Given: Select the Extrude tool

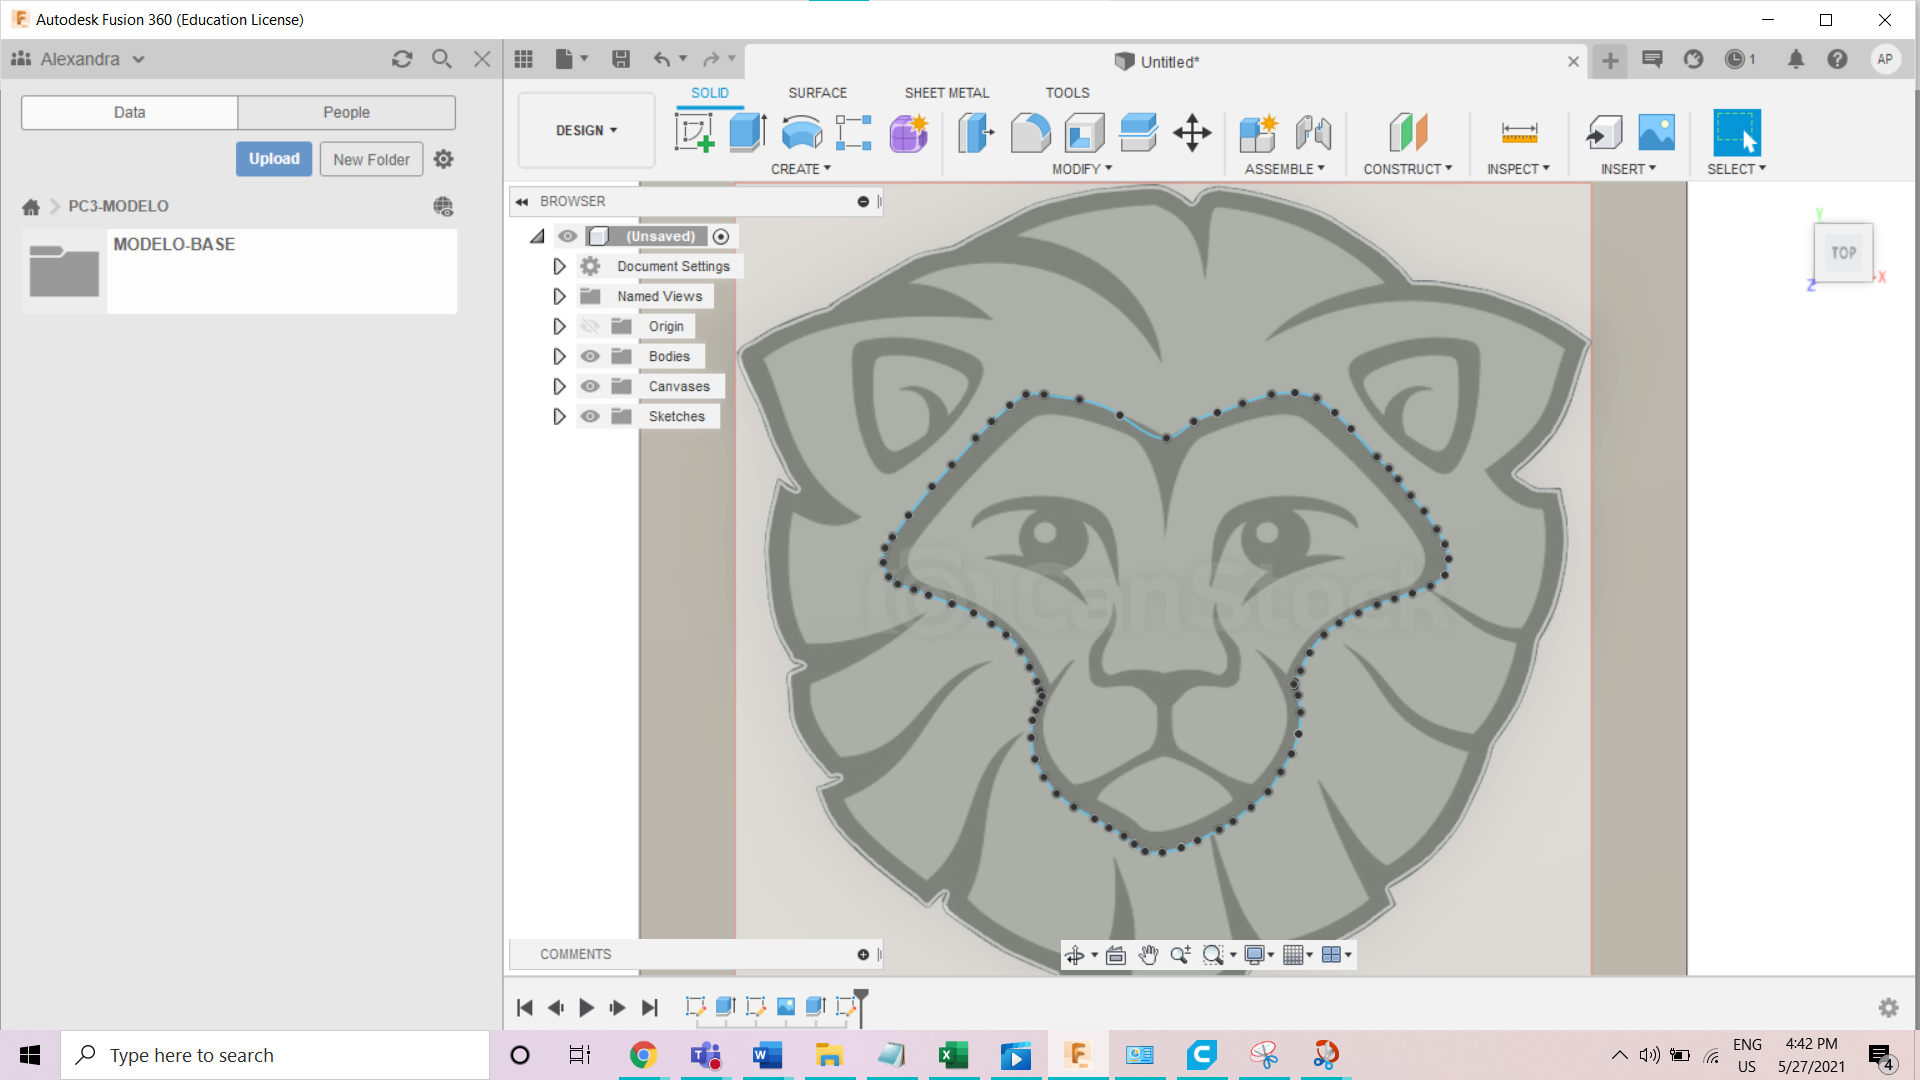Looking at the screenshot, I should (x=747, y=132).
